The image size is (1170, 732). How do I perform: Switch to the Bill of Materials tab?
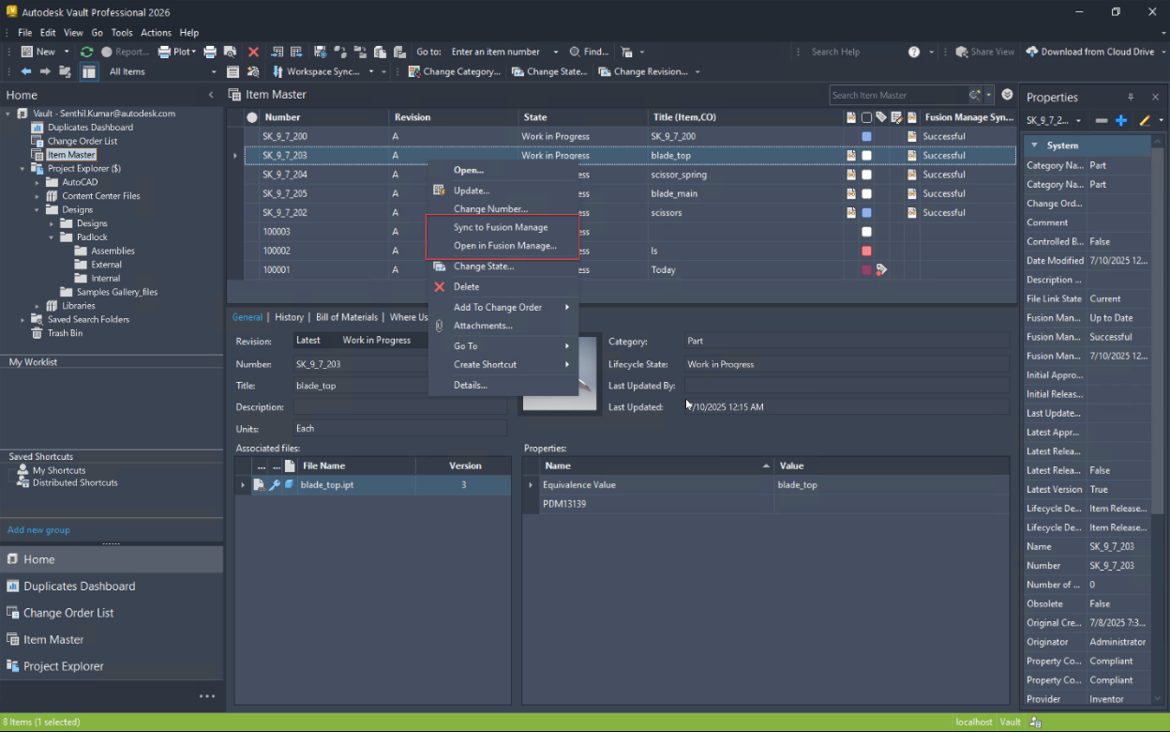346,317
